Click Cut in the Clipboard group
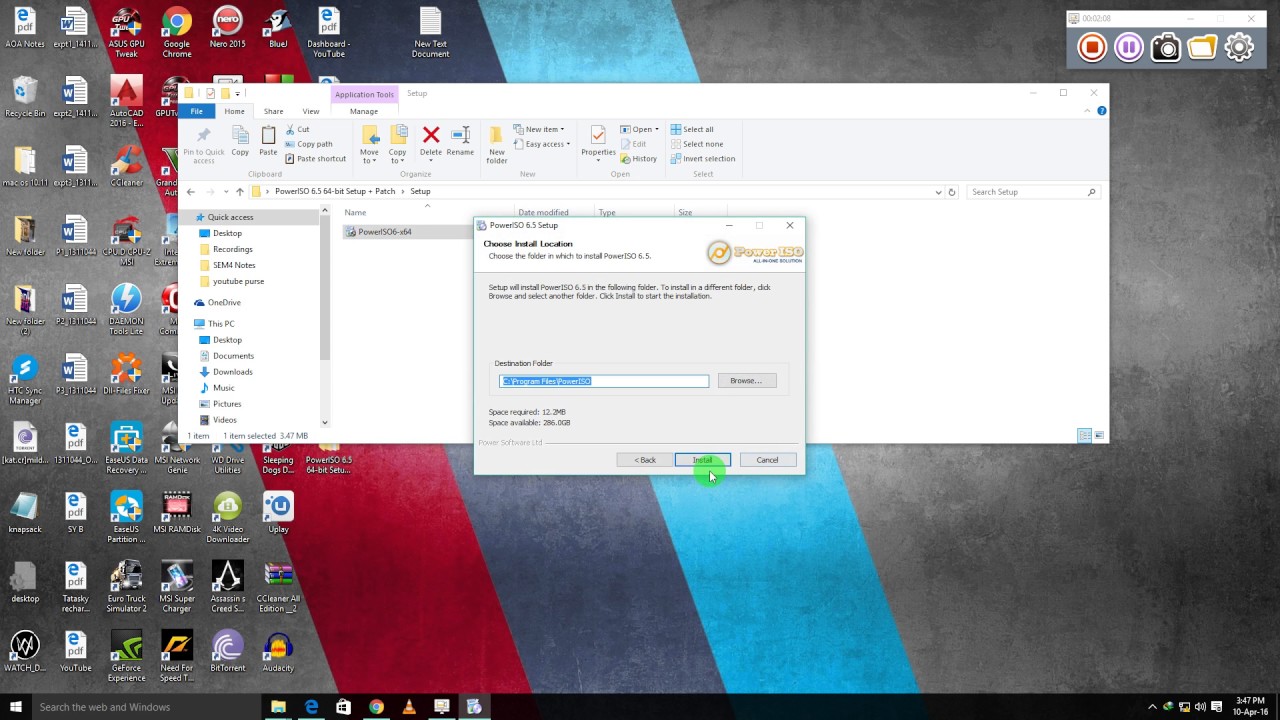The height and width of the screenshot is (720, 1280). tap(298, 129)
